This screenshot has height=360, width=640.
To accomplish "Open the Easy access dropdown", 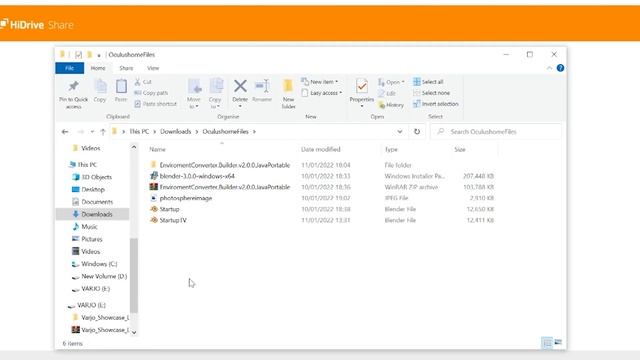I will [322, 93].
